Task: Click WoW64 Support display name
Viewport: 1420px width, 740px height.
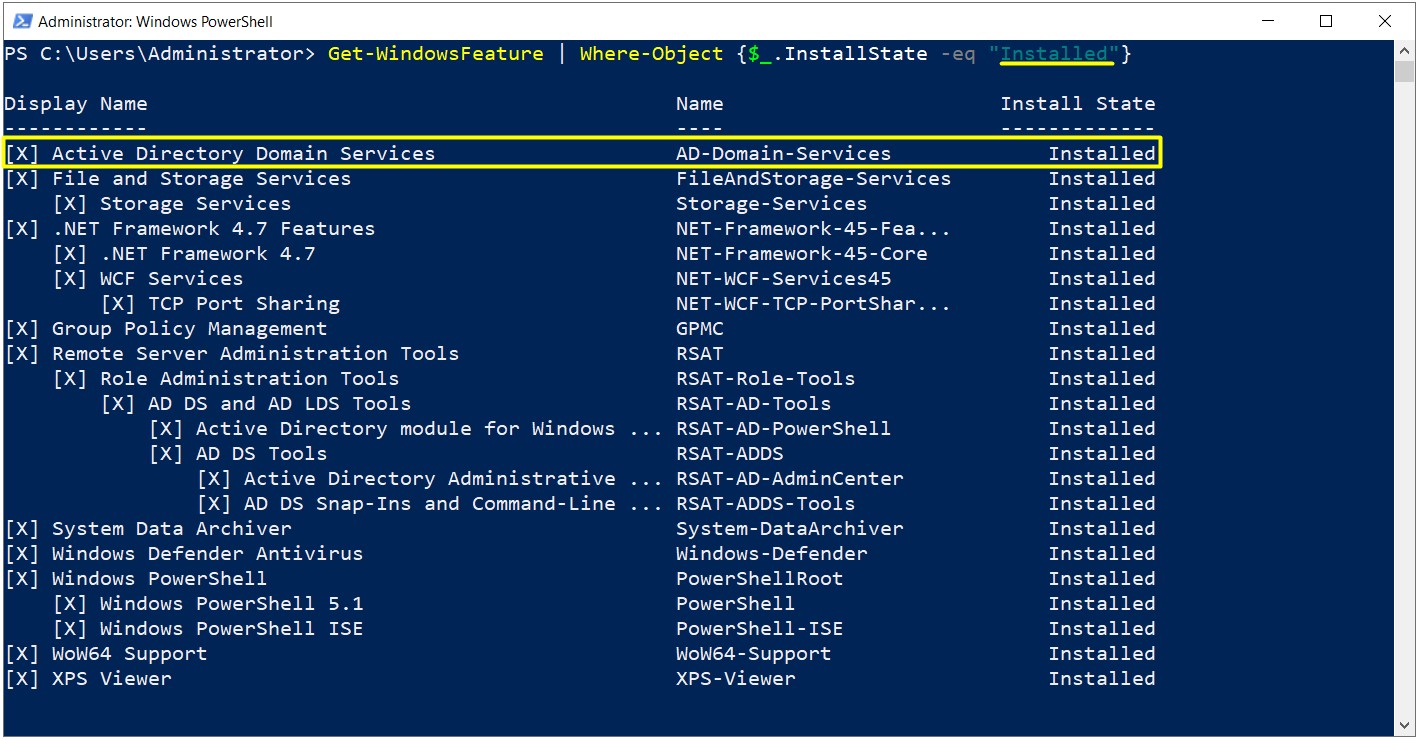Action: pos(130,654)
